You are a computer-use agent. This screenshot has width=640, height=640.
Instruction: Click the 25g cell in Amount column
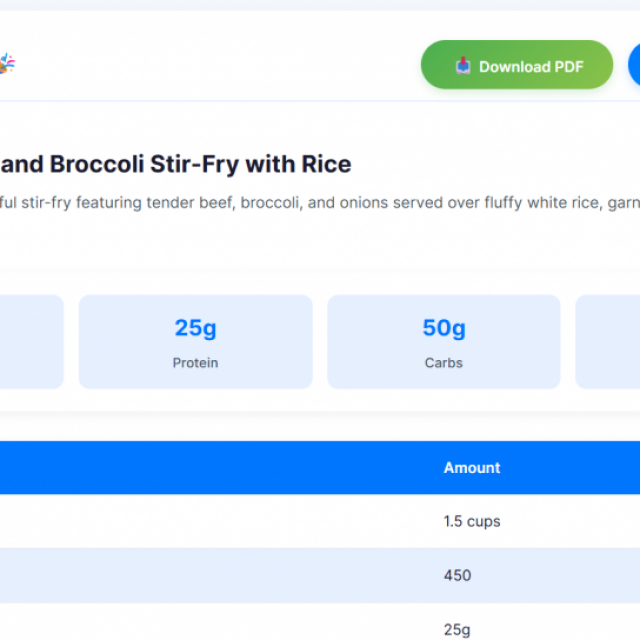click(457, 629)
